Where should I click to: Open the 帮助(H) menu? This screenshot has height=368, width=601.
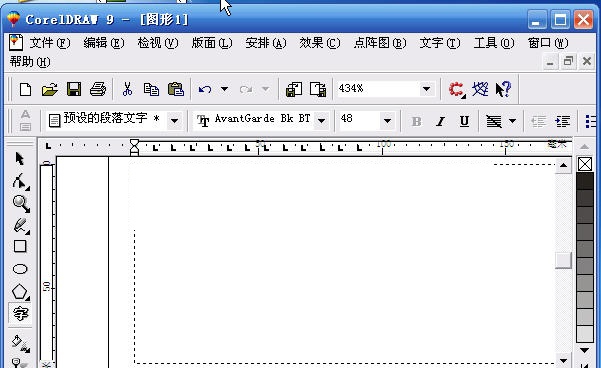coord(30,61)
